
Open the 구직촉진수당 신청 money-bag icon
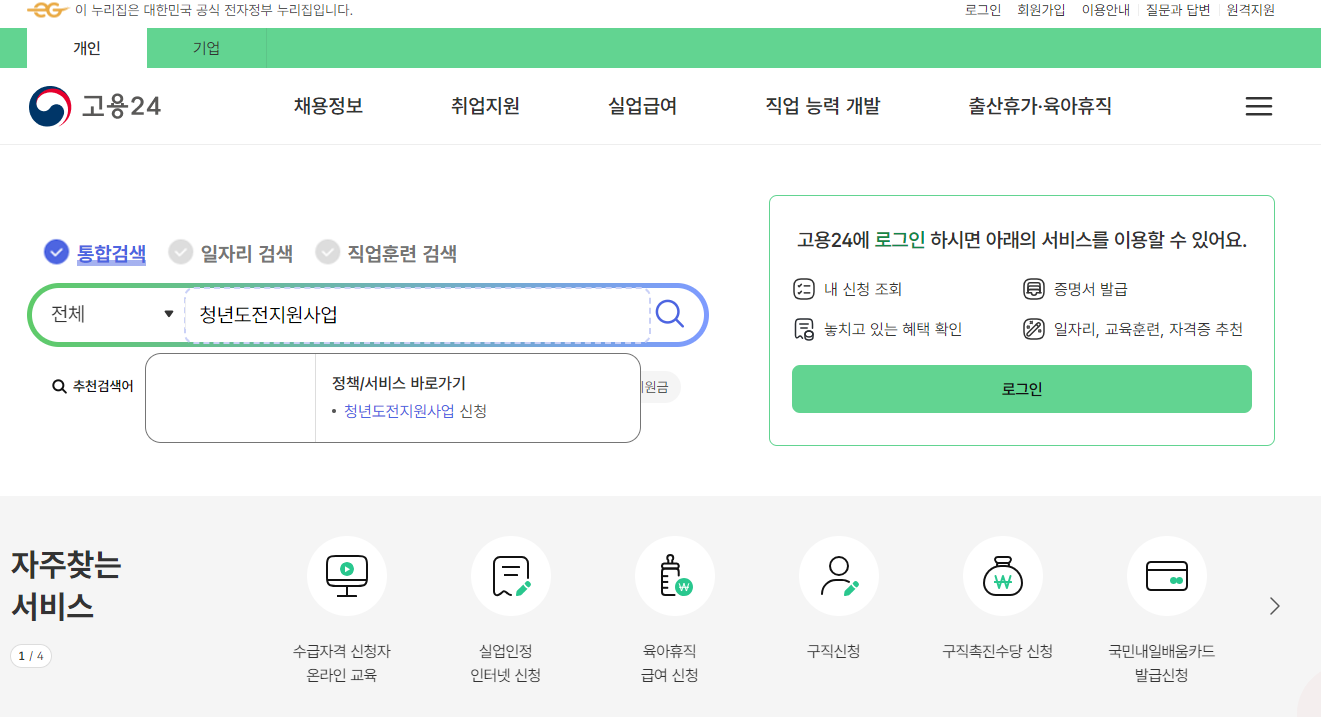click(1003, 576)
